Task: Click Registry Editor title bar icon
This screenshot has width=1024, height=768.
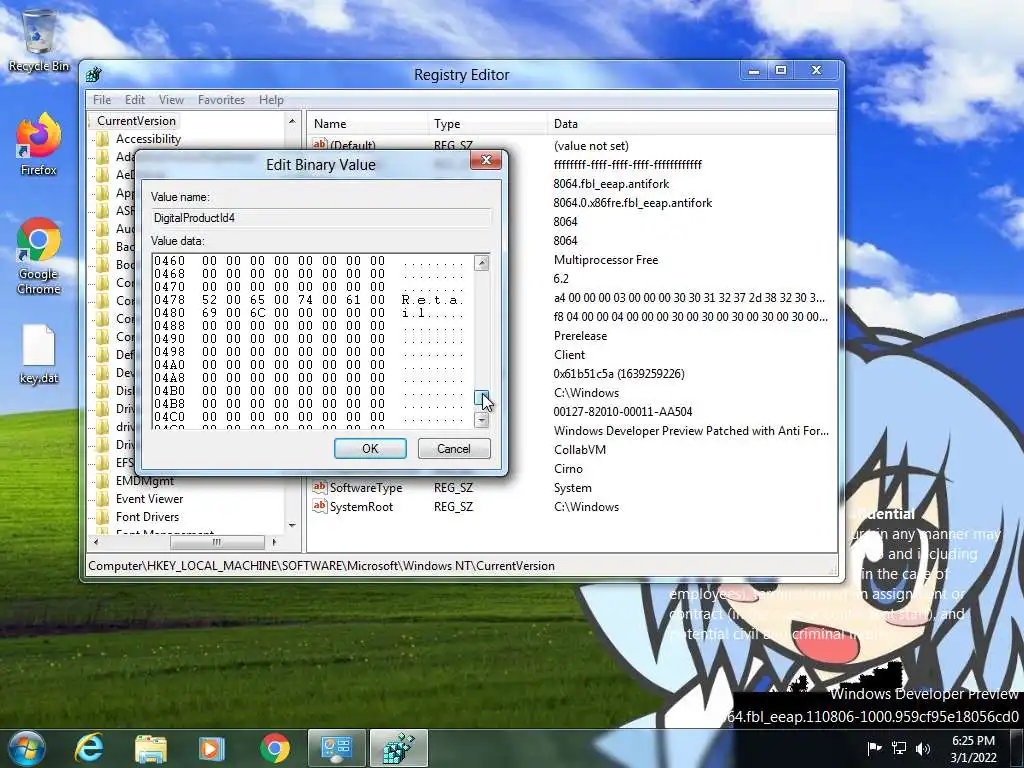Action: pos(94,74)
